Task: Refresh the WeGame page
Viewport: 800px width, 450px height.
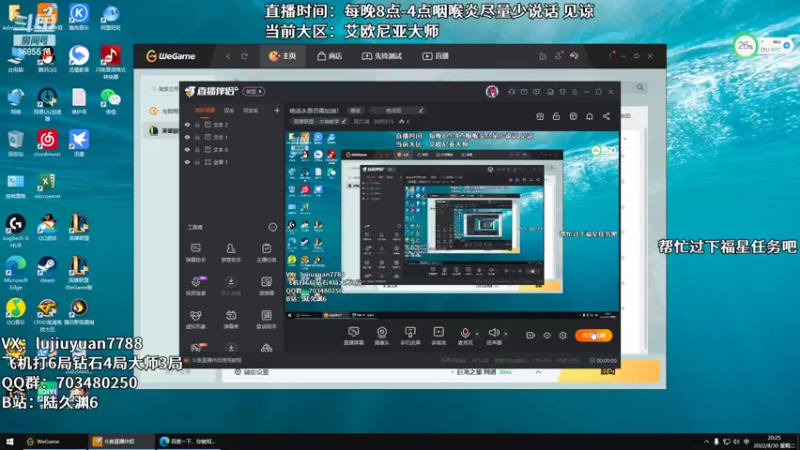Action: point(244,56)
